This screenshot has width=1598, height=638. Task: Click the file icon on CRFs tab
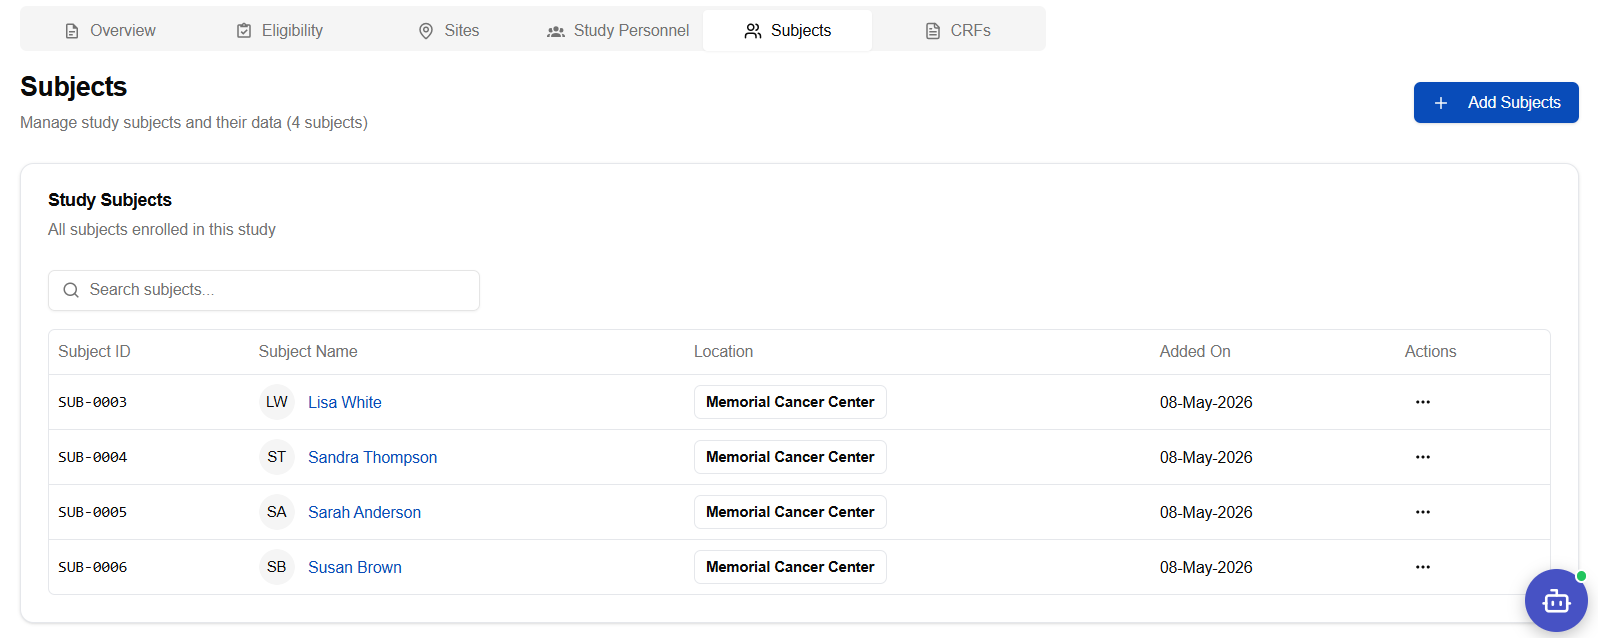point(933,31)
